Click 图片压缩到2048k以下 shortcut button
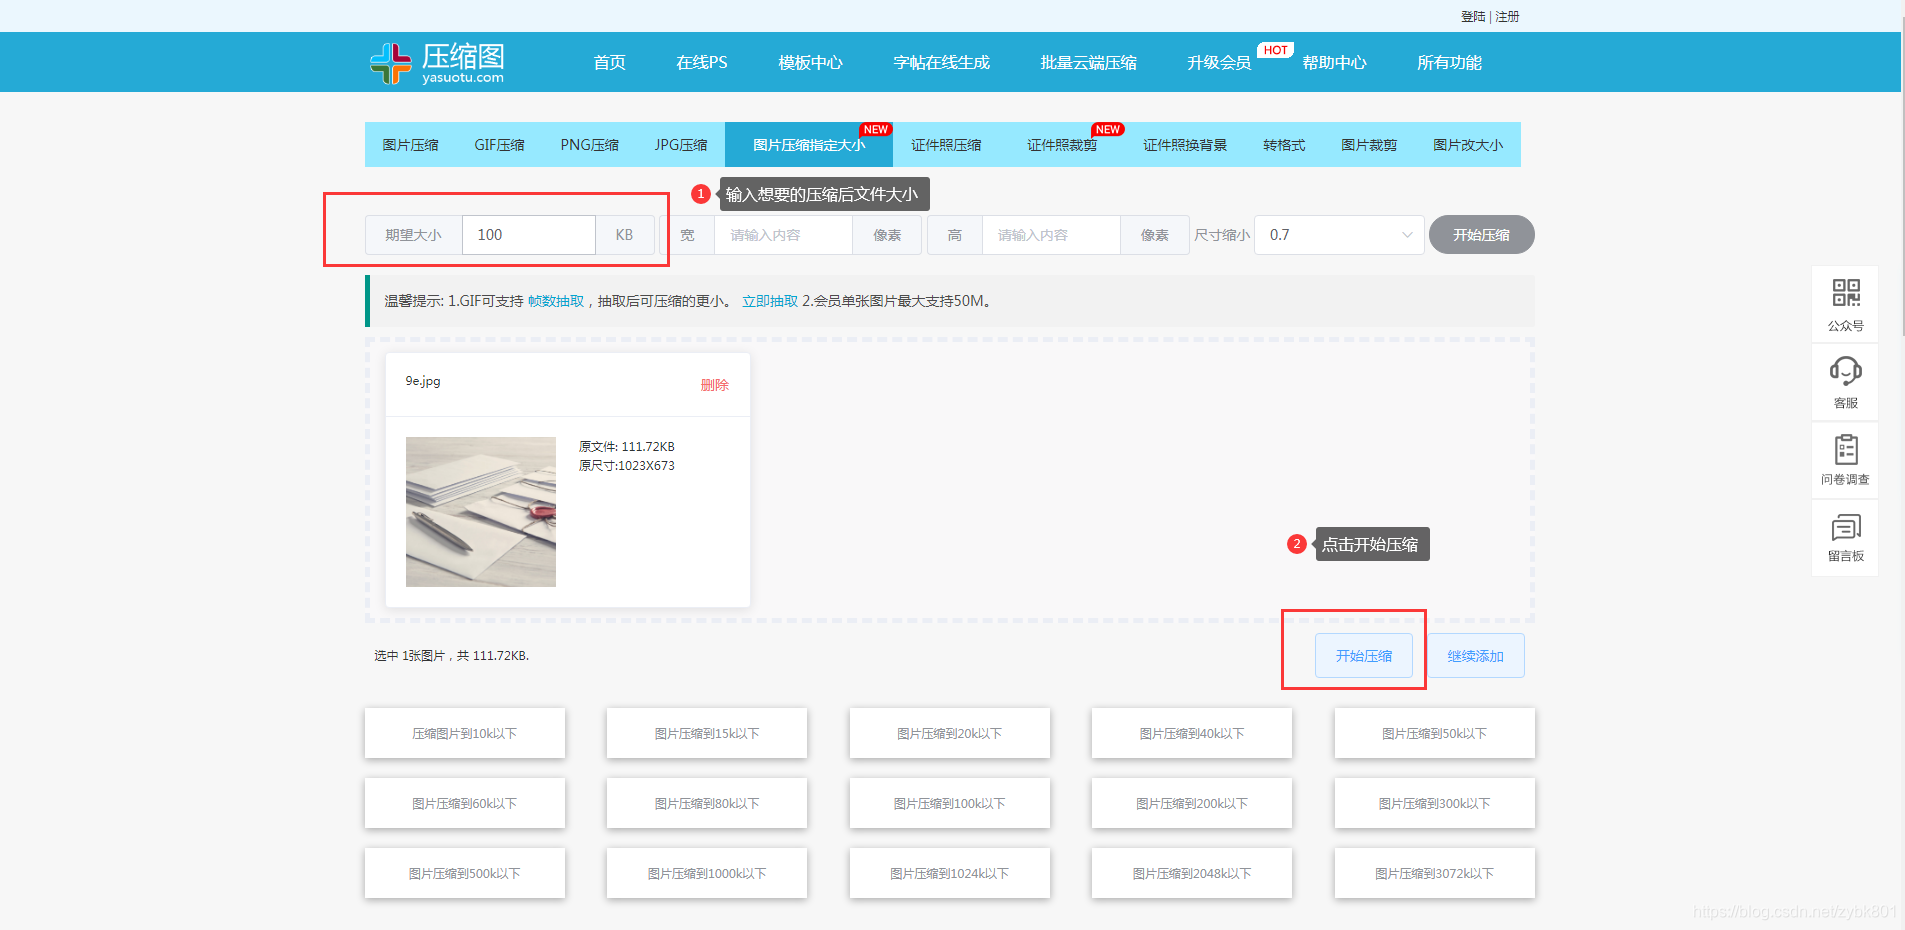Viewport: 1905px width, 930px height. tap(1192, 873)
